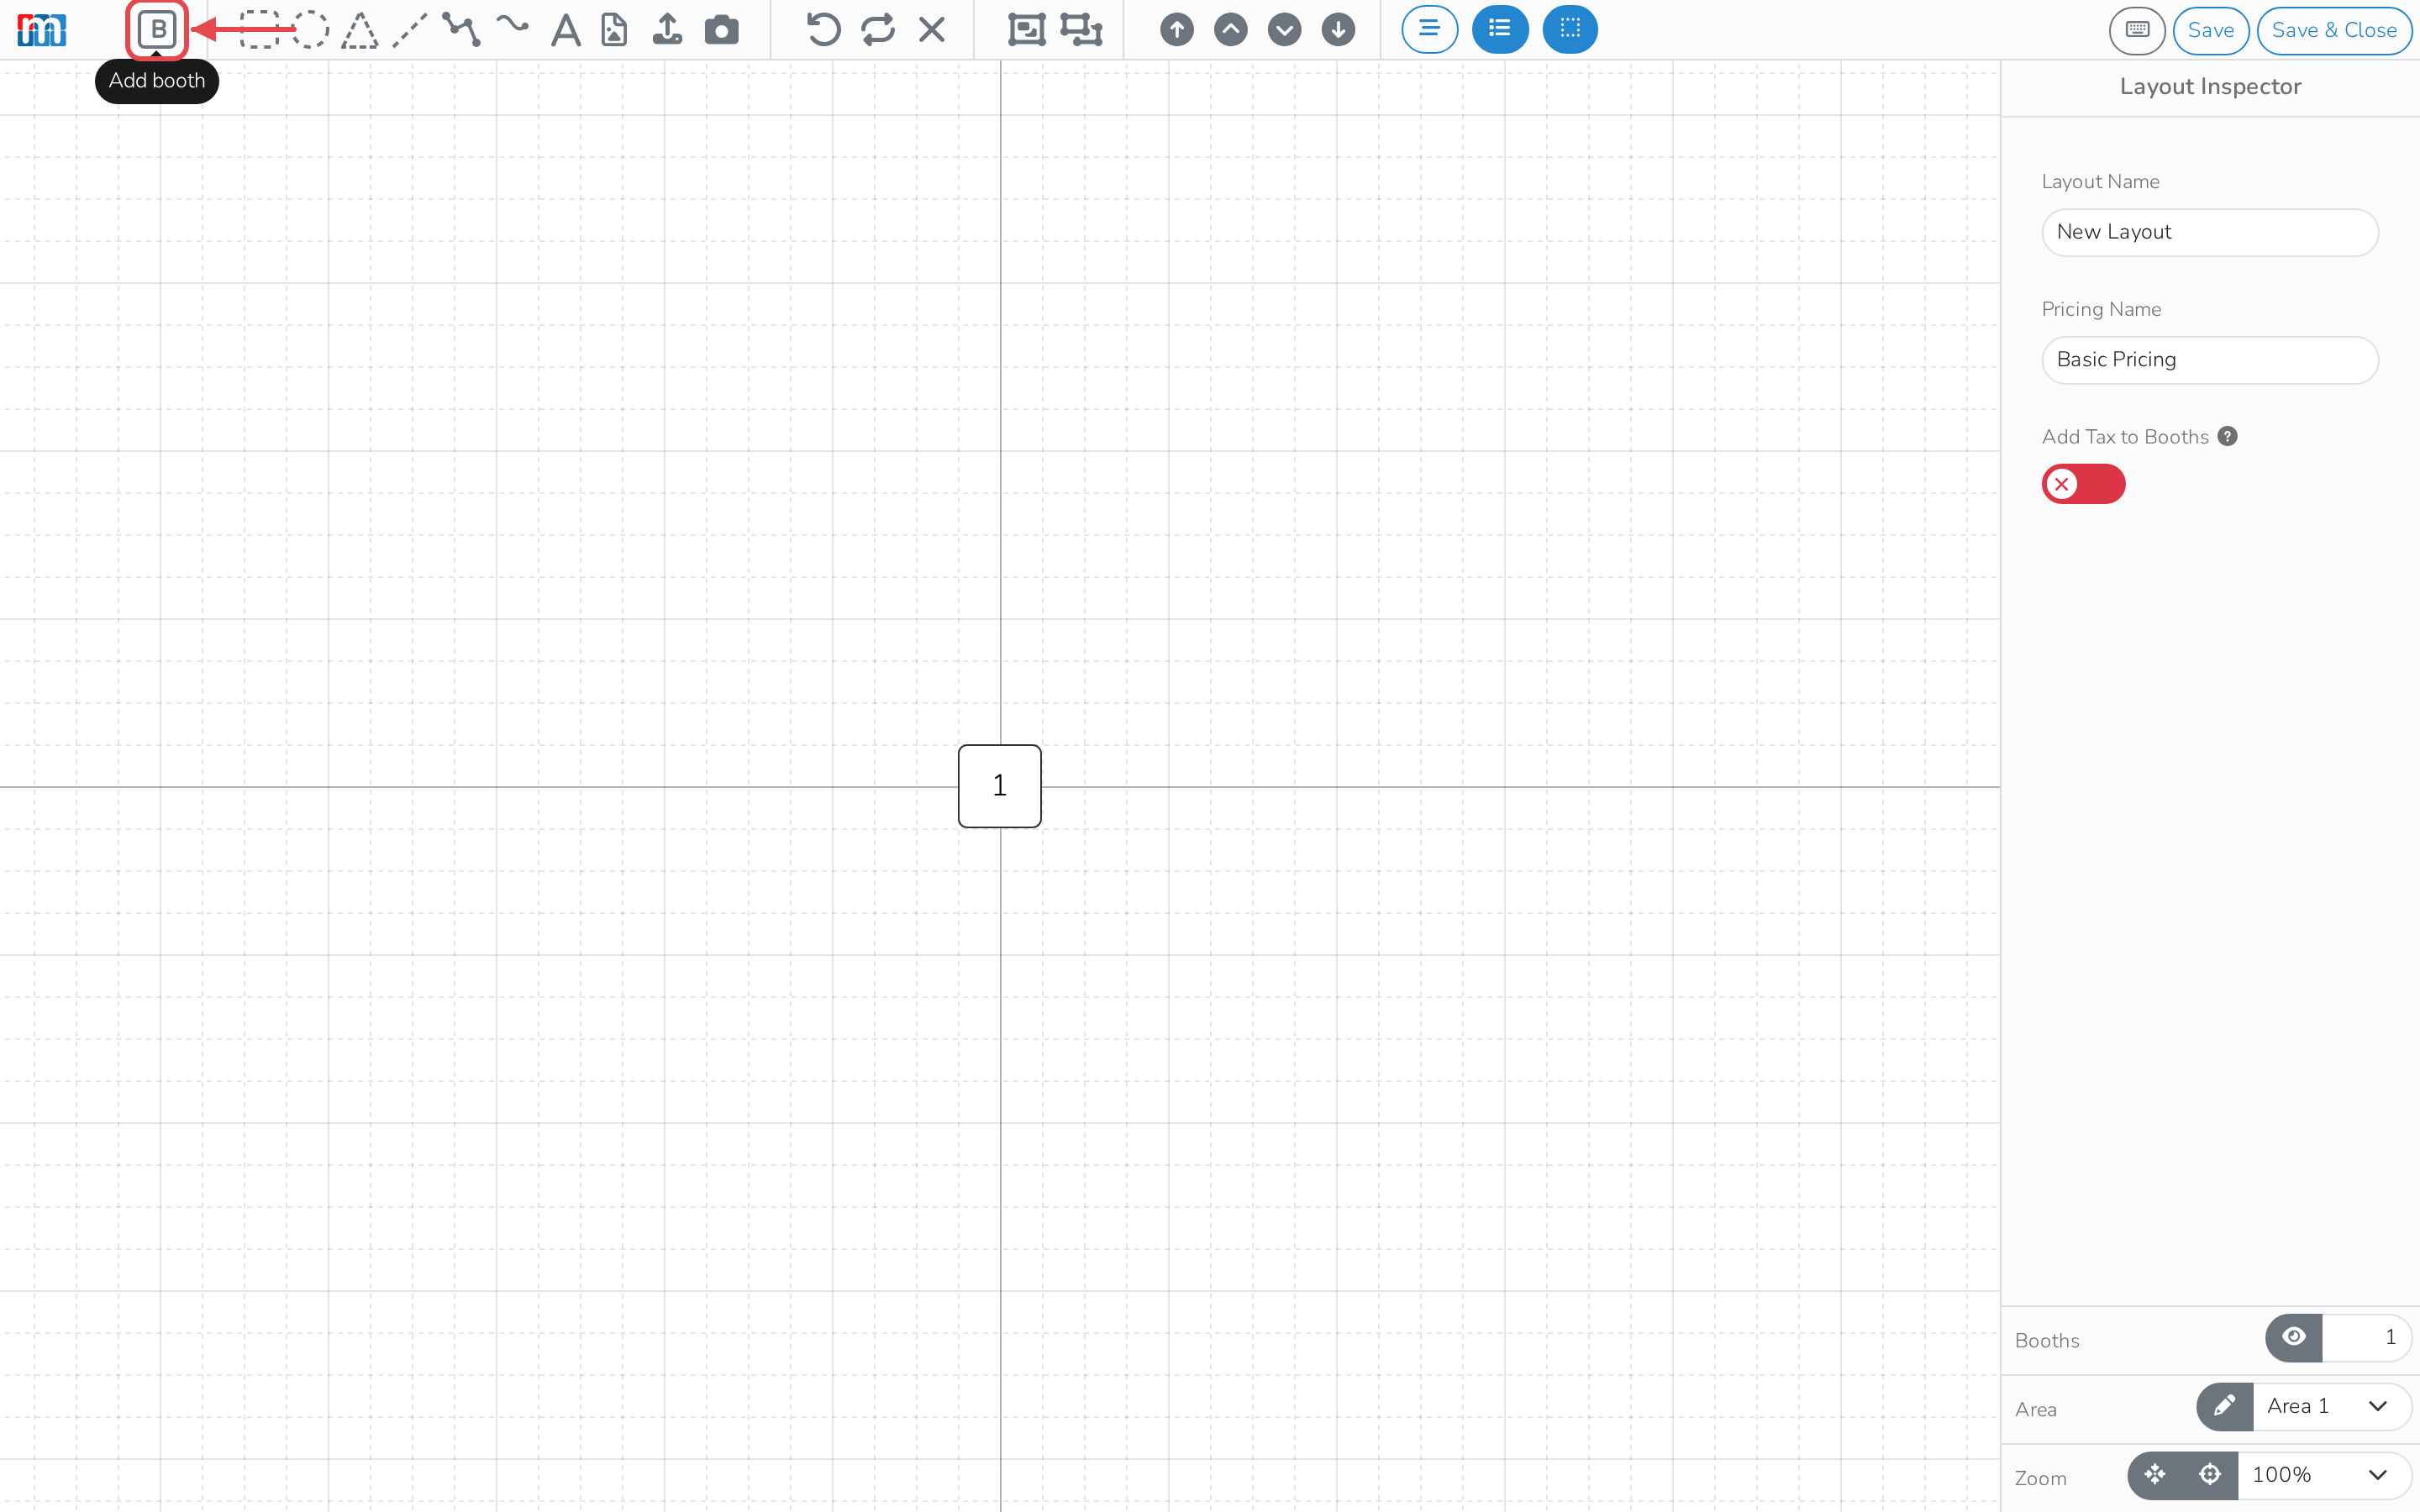Click the Zoom fit-to-screen arrows icon
The height and width of the screenshot is (1512, 2420).
[x=2155, y=1475]
